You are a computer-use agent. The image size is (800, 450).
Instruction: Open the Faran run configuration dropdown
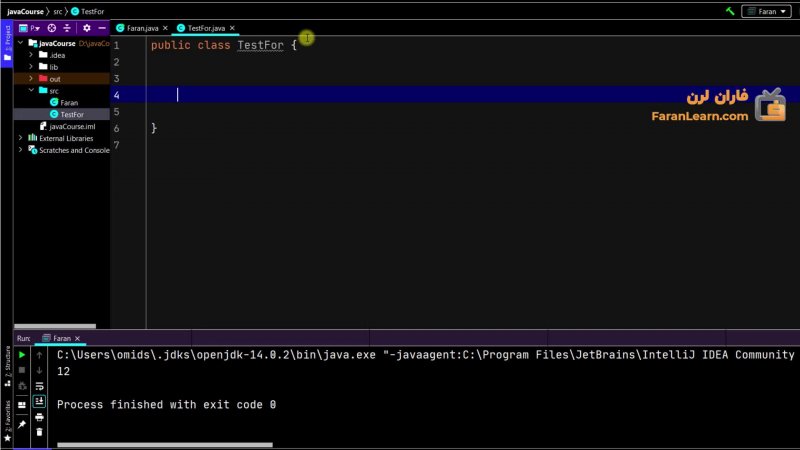pyautogui.click(x=766, y=10)
